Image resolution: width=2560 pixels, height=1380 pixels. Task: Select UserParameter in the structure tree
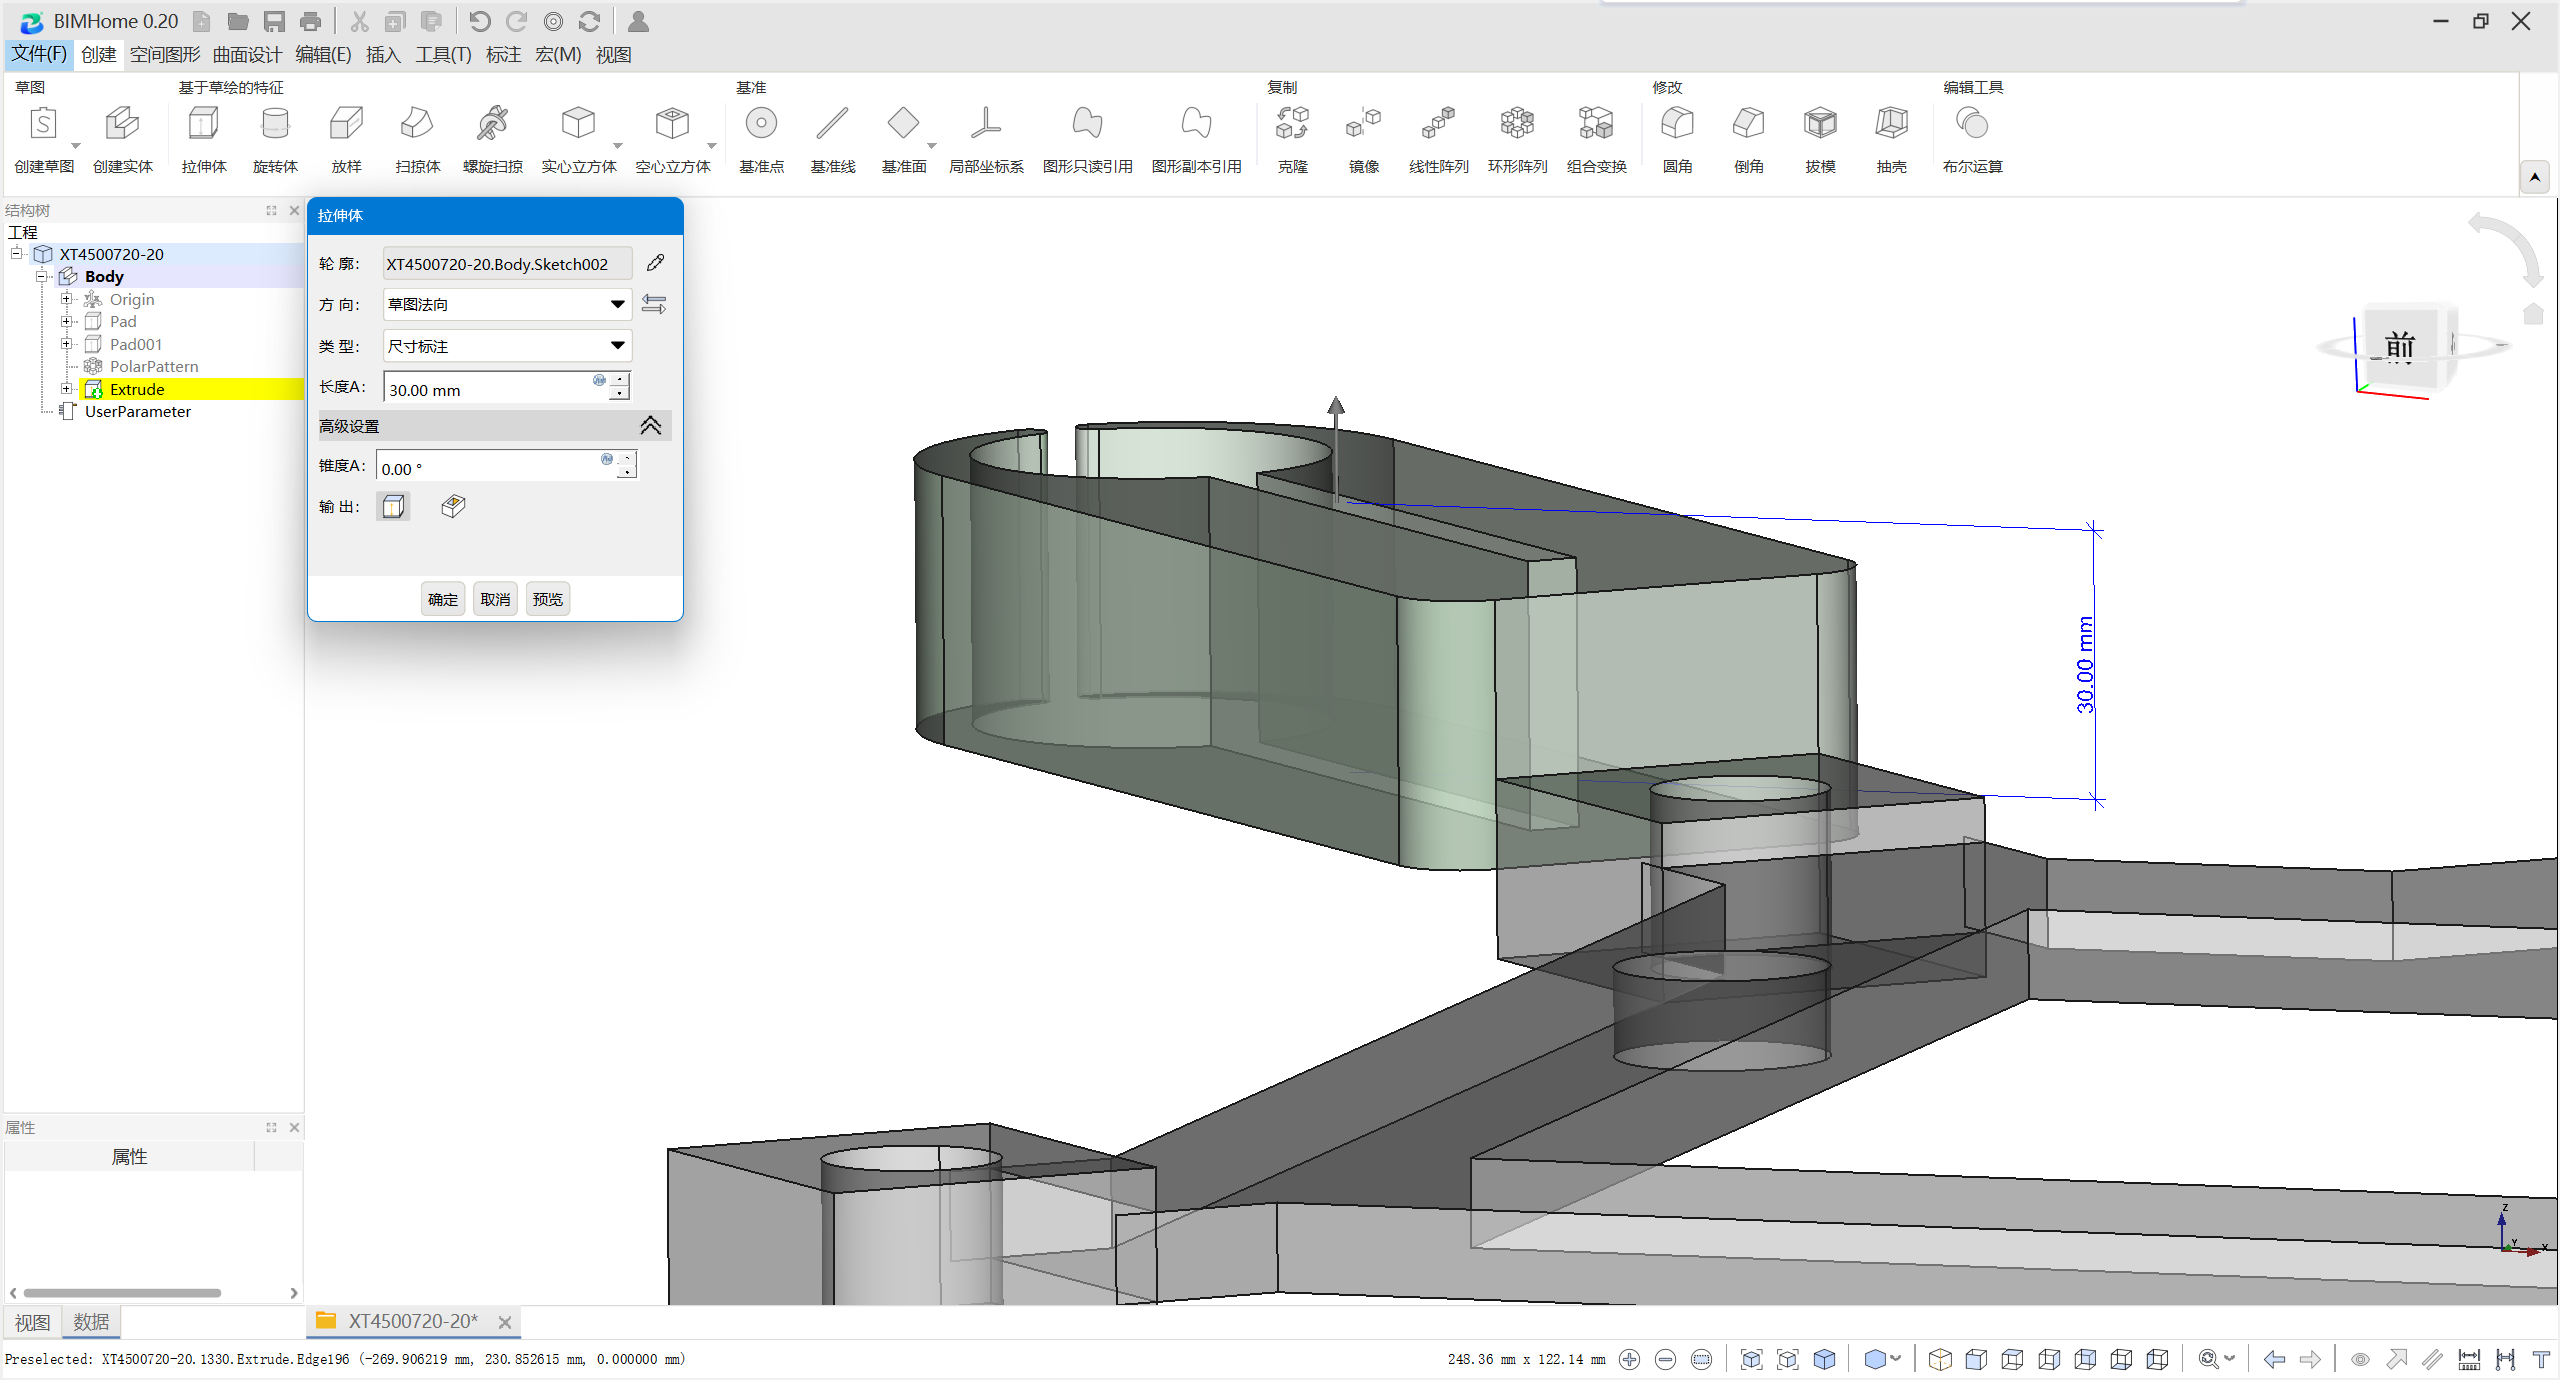coord(137,412)
